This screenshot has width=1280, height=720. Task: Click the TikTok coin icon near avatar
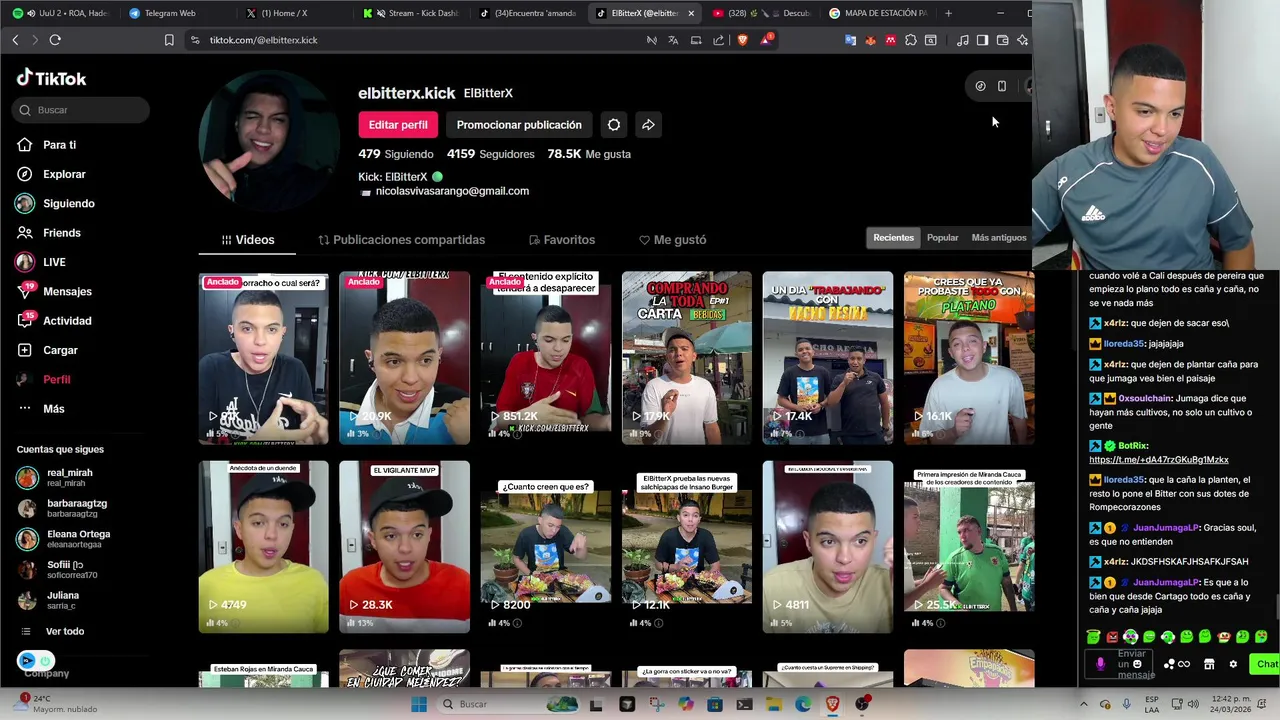(980, 86)
